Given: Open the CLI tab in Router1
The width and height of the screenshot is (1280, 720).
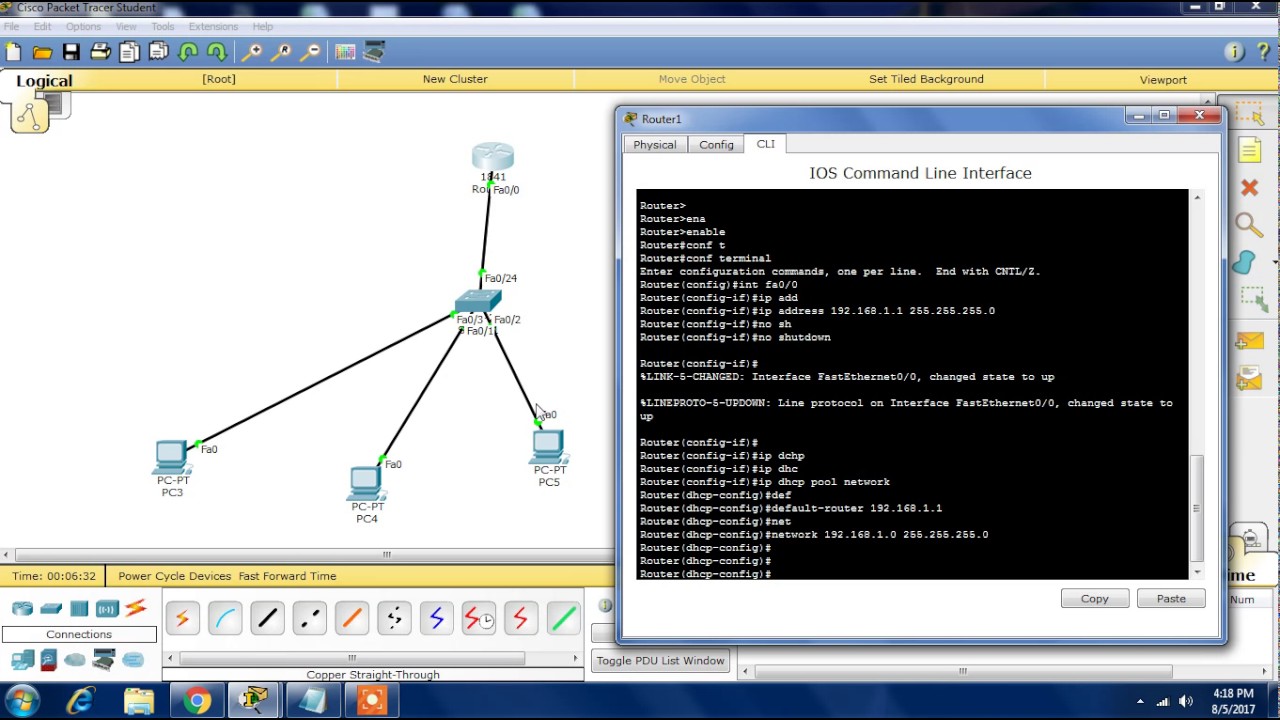Looking at the screenshot, I should click(x=765, y=144).
